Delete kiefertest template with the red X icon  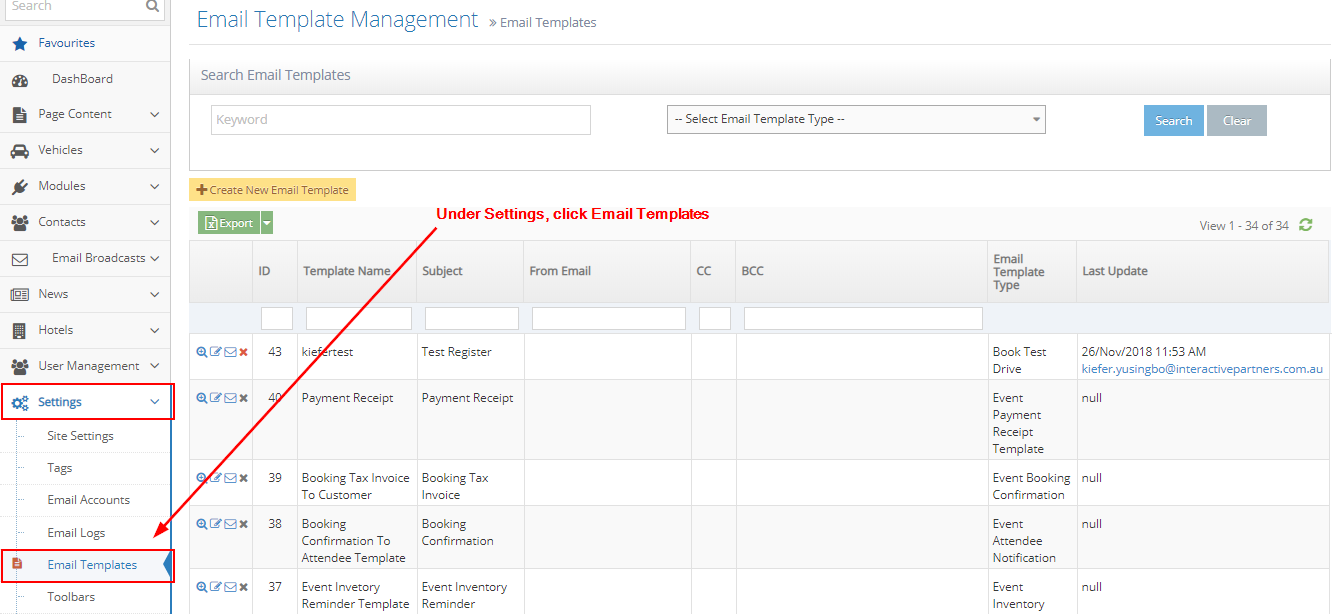(x=244, y=352)
